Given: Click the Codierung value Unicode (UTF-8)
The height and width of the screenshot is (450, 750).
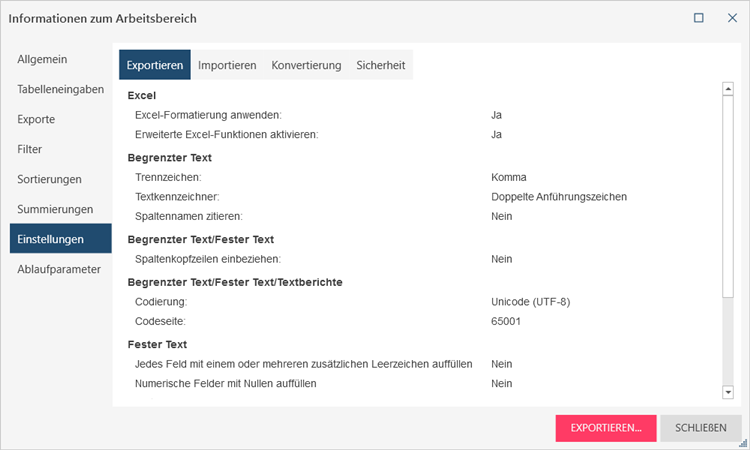Looking at the screenshot, I should click(x=530, y=302).
